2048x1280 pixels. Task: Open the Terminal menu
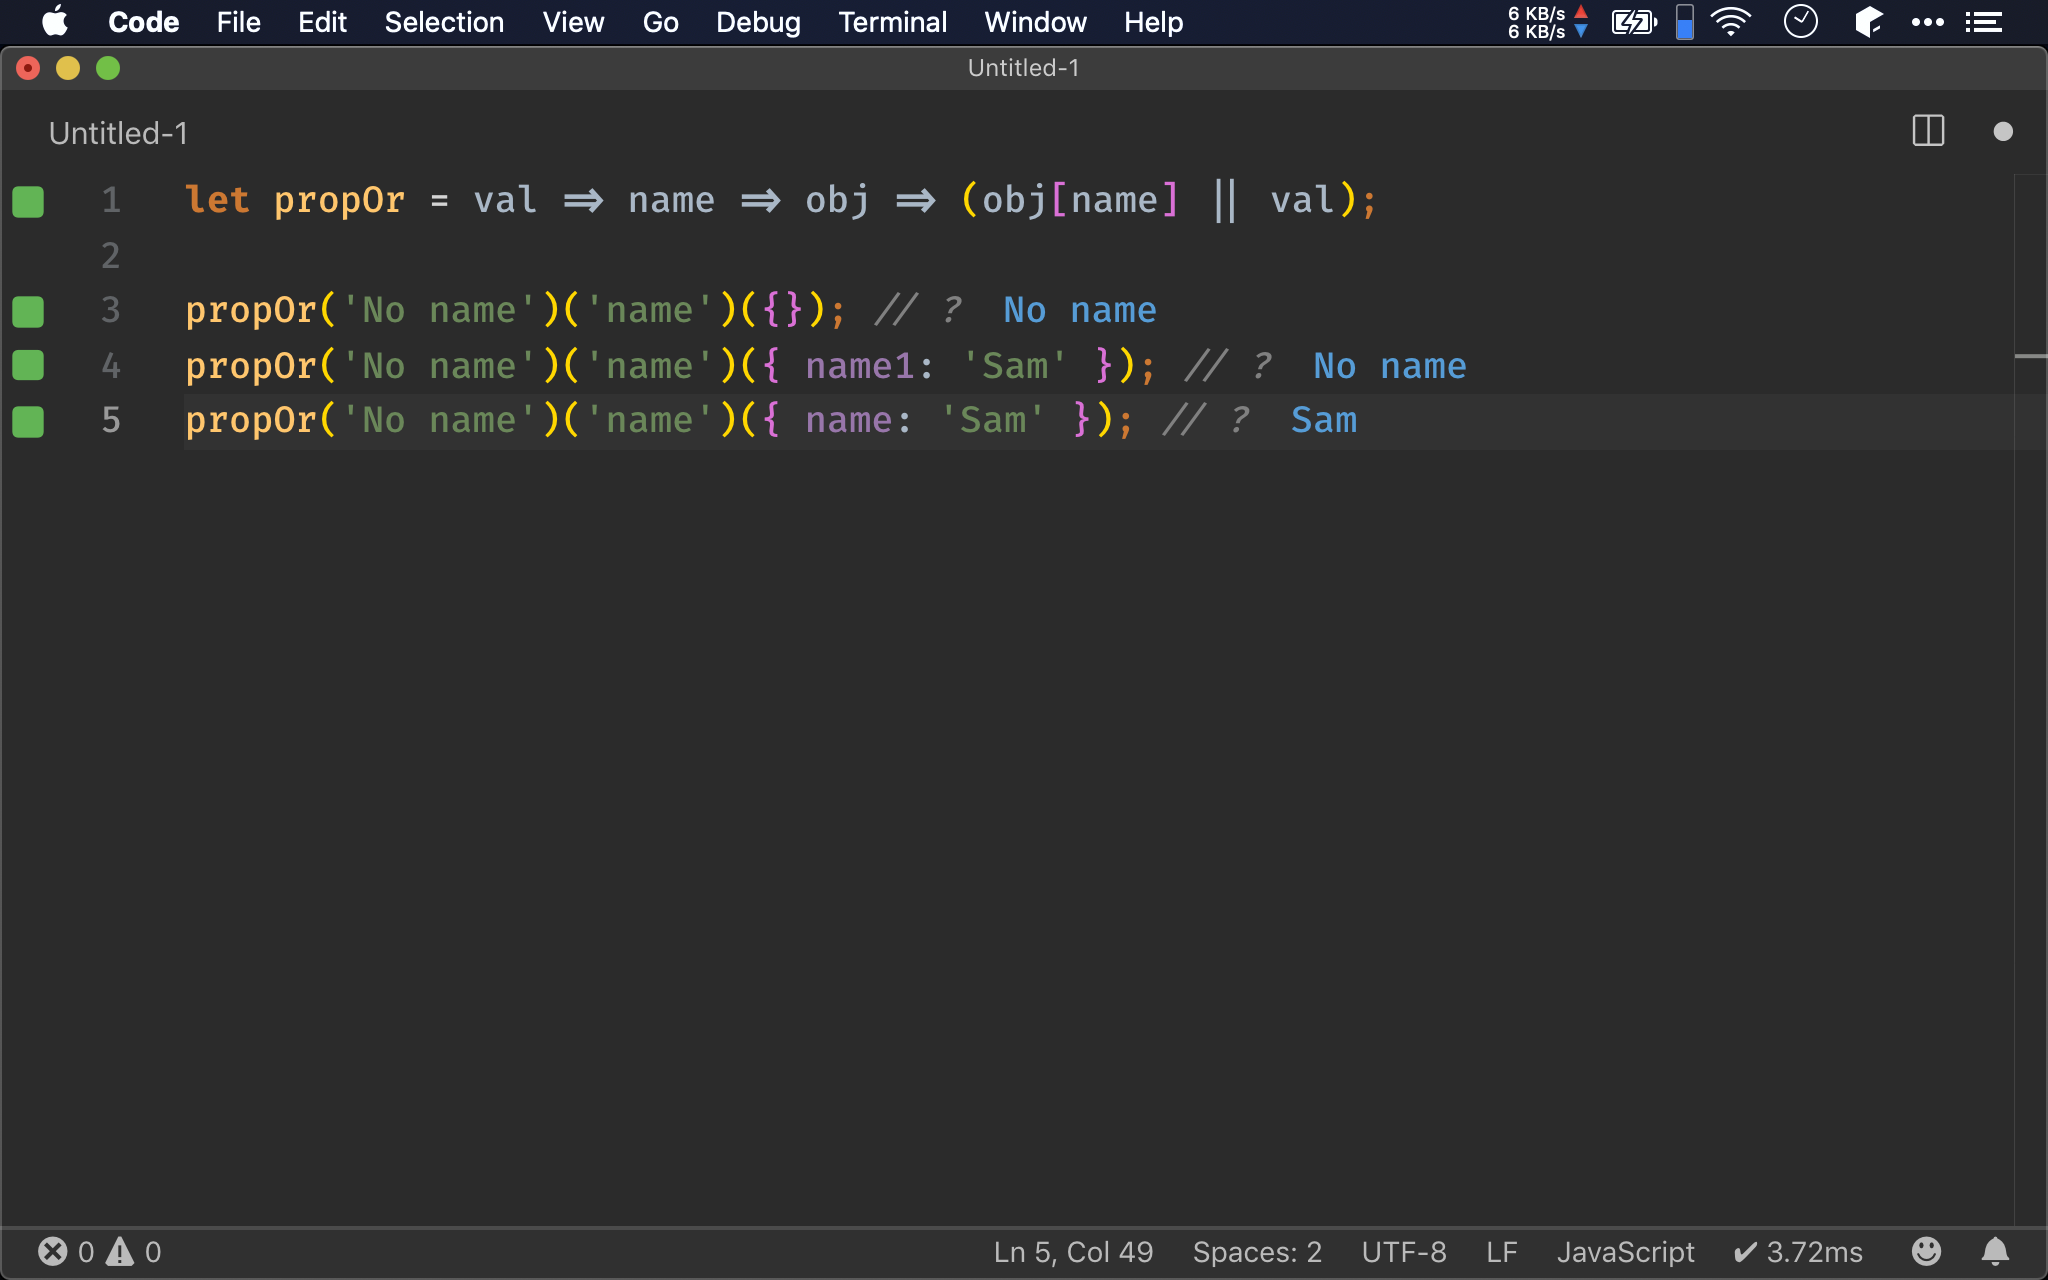click(892, 22)
